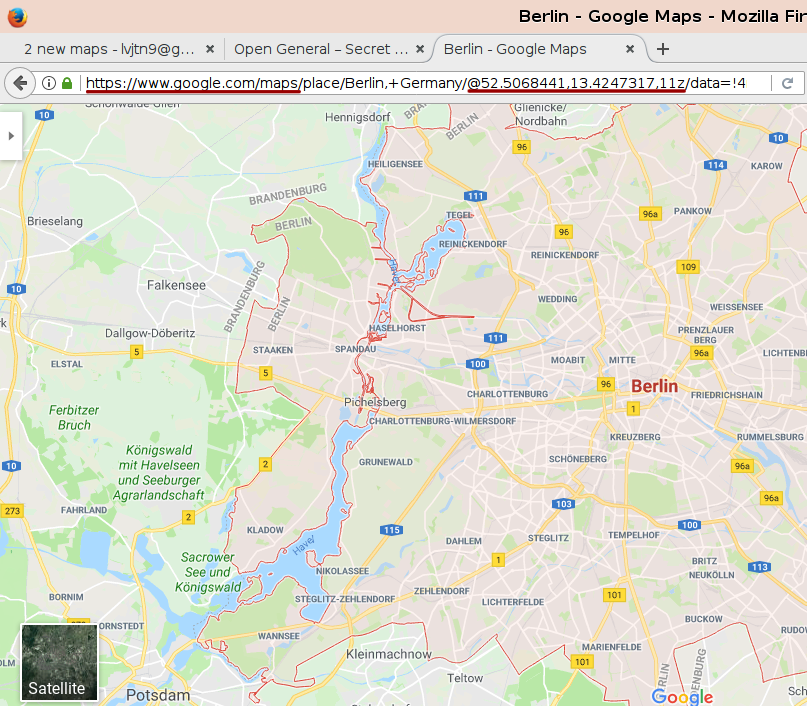Click the 'WEDDING' district label
Image resolution: width=807 pixels, height=706 pixels.
557,299
